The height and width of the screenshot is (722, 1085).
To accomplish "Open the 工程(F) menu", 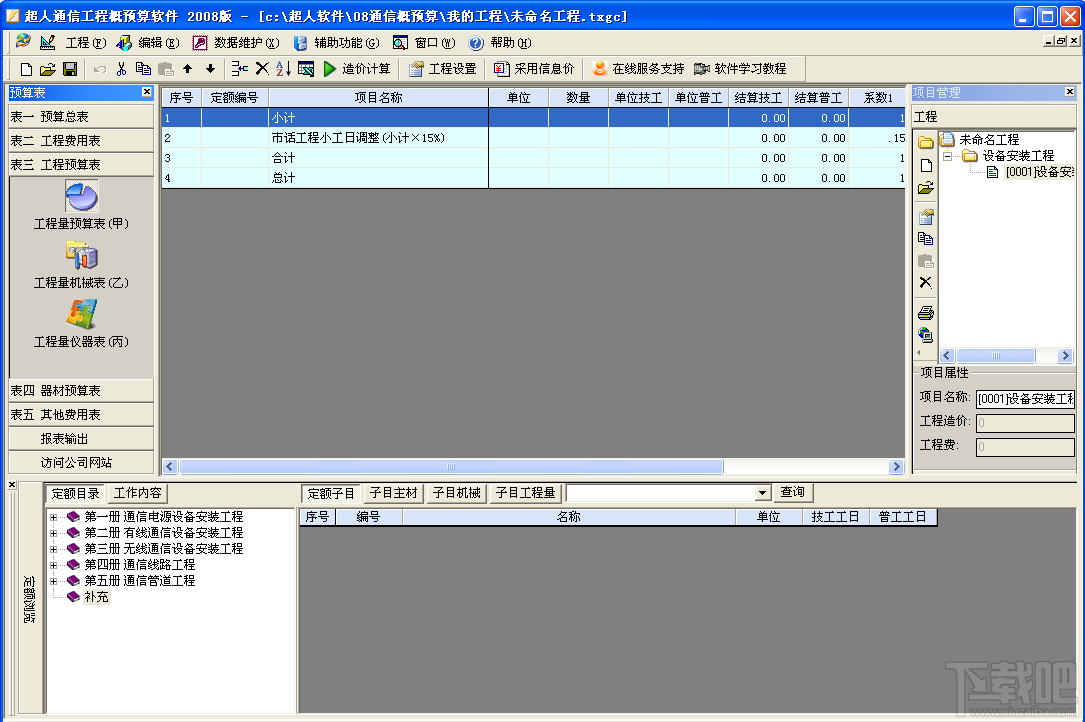I will tap(86, 43).
